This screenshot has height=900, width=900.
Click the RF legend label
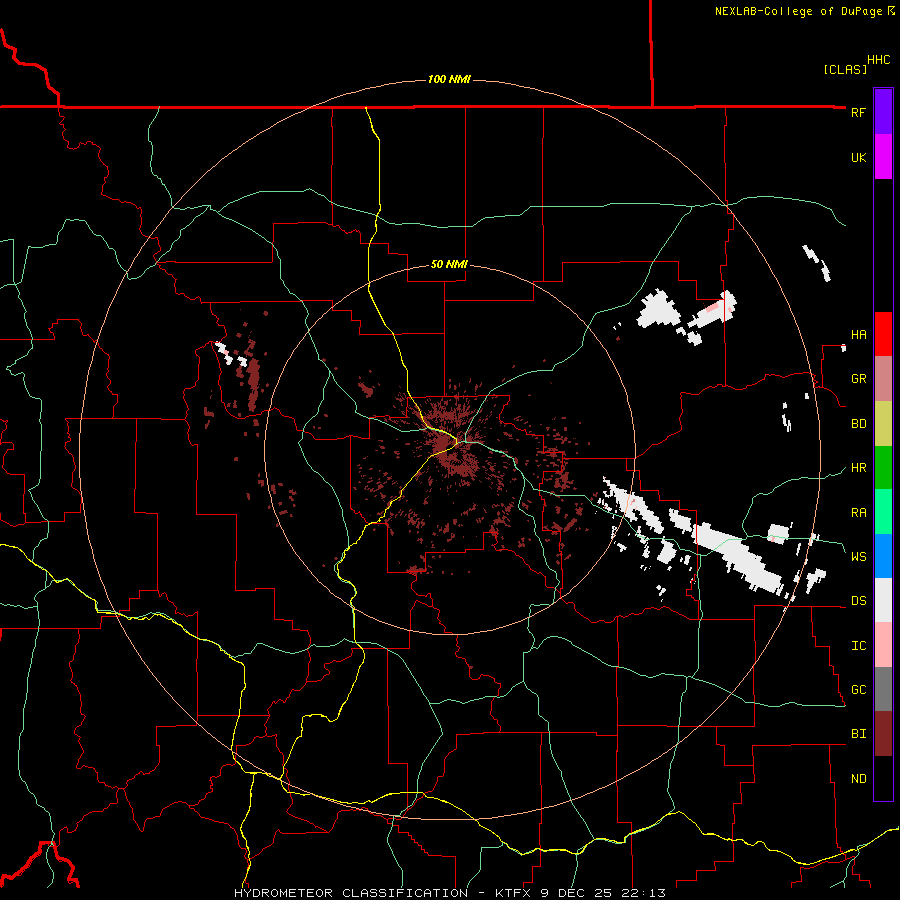click(x=858, y=112)
